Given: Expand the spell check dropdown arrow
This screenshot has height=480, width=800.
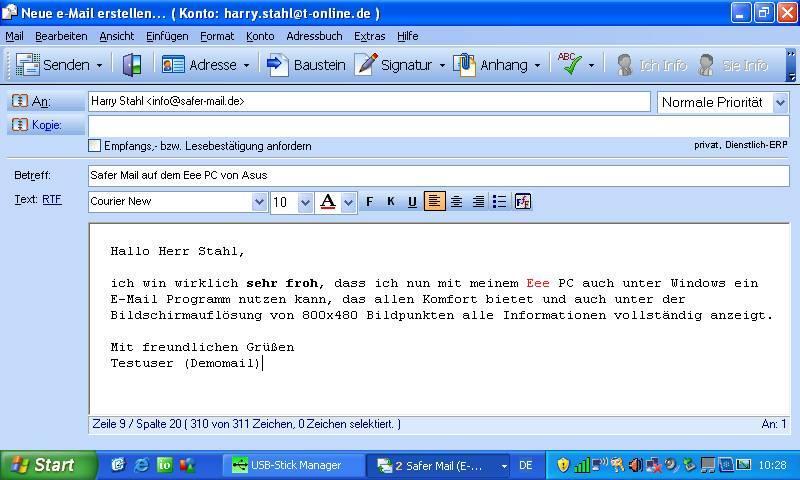Looking at the screenshot, I should (592, 65).
